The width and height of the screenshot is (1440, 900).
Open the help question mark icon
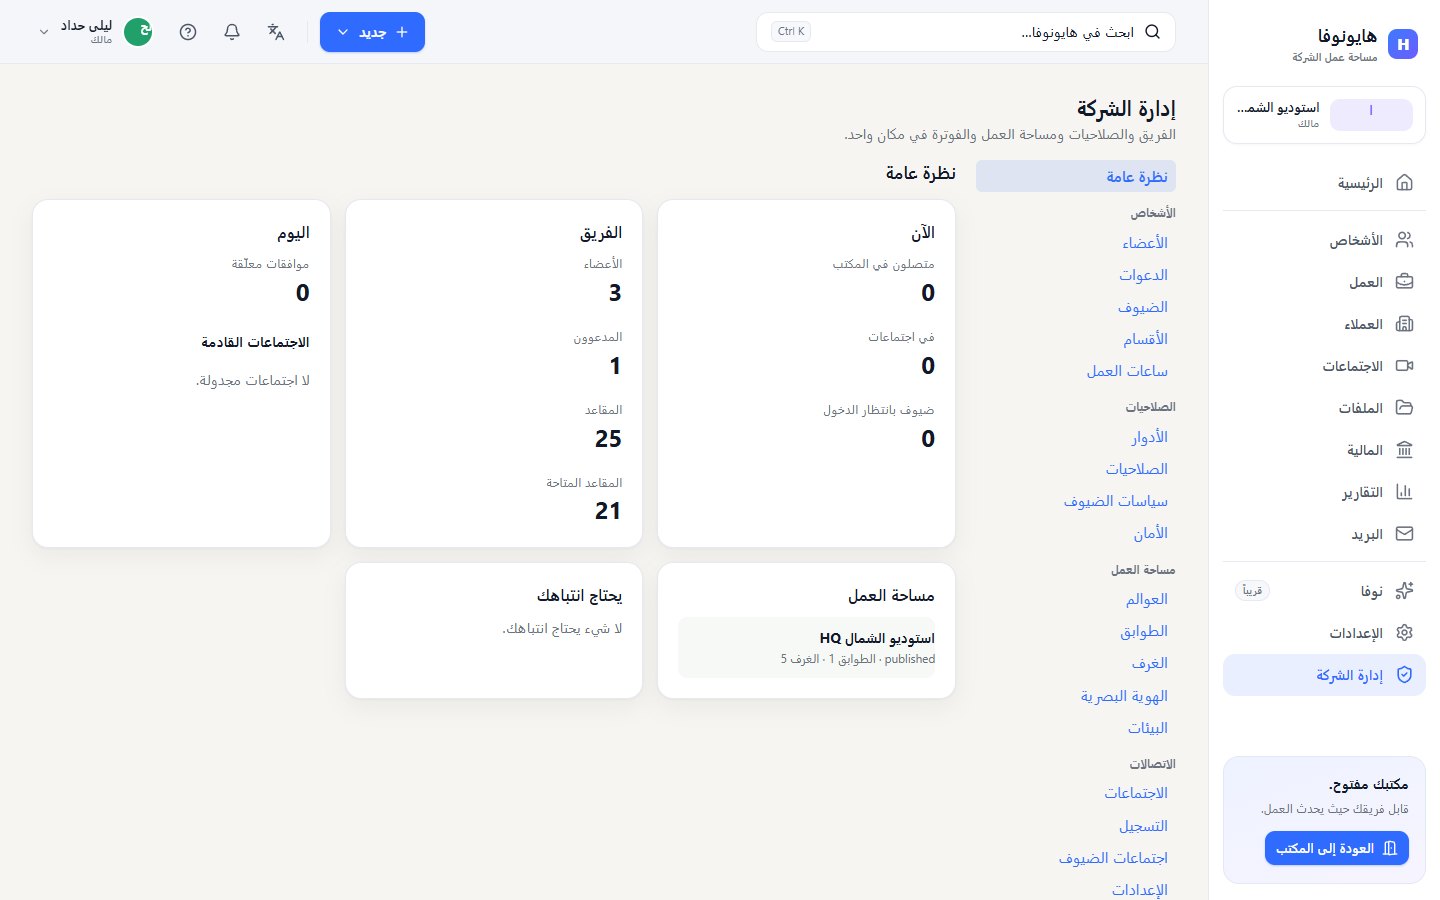(188, 32)
